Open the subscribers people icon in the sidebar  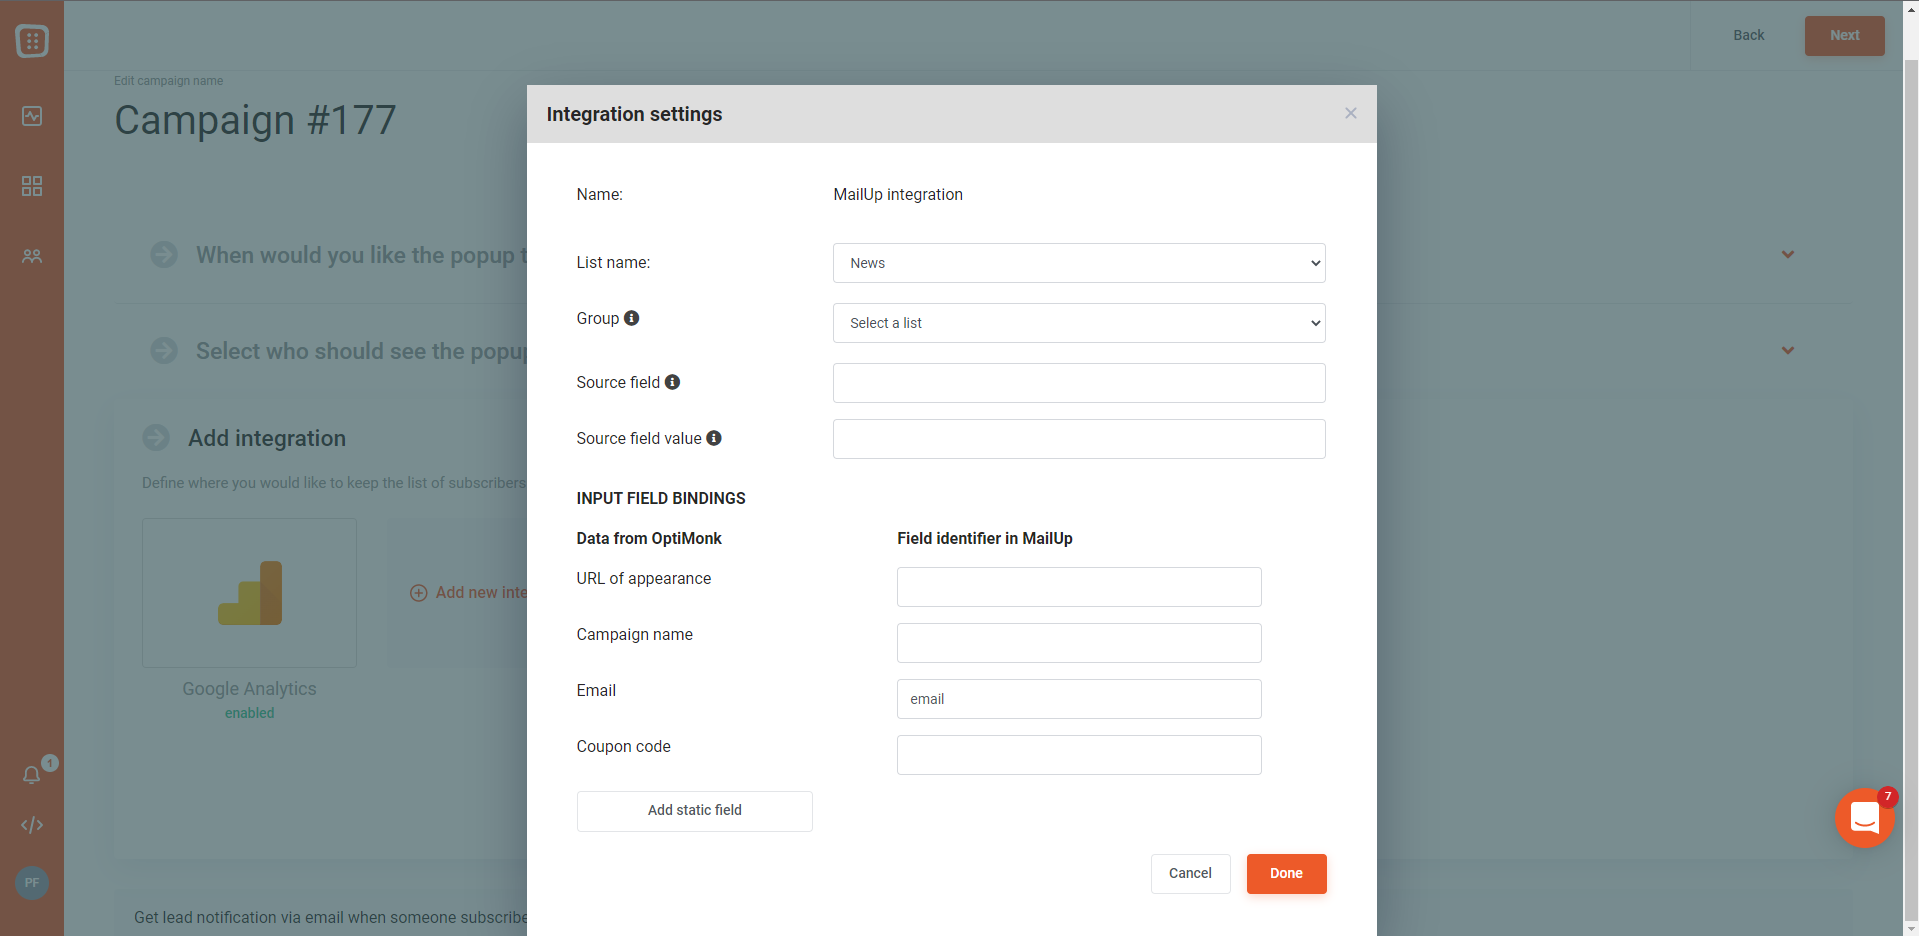click(x=32, y=256)
